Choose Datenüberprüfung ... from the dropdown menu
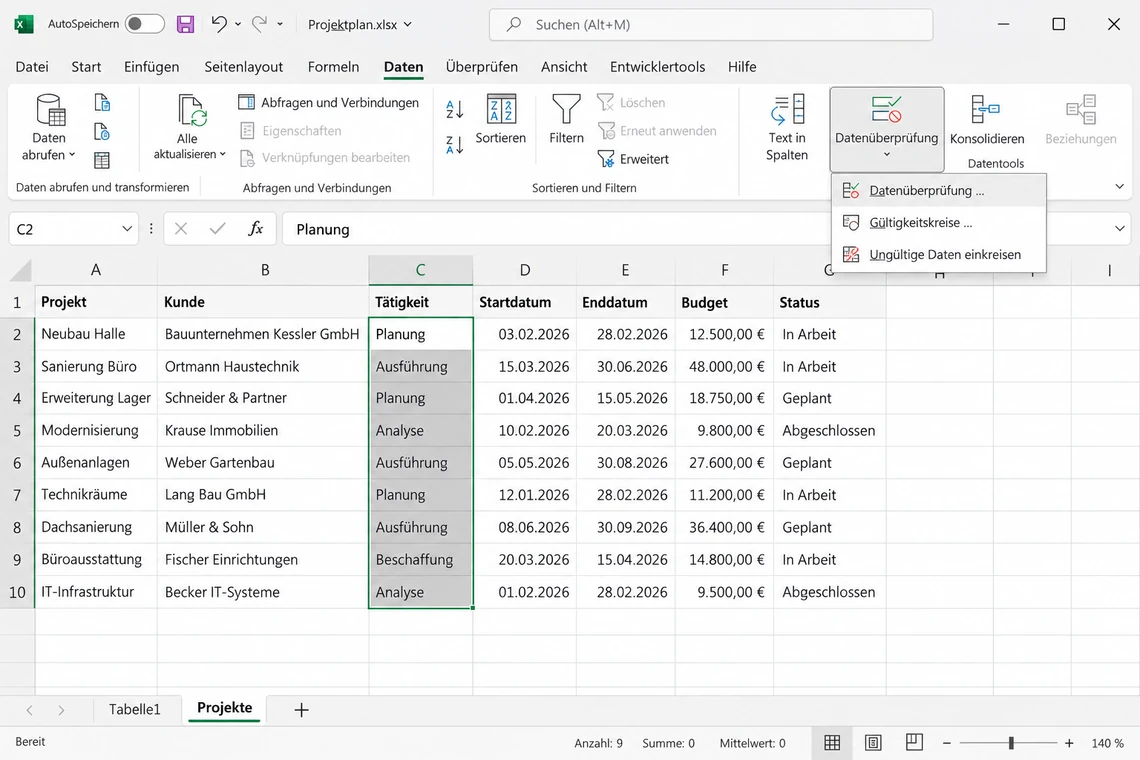Viewport: 1140px width, 760px height. click(x=939, y=191)
